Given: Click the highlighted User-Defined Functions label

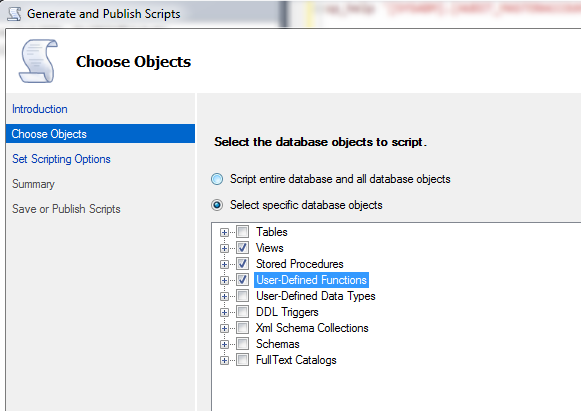Looking at the screenshot, I should click(311, 280).
